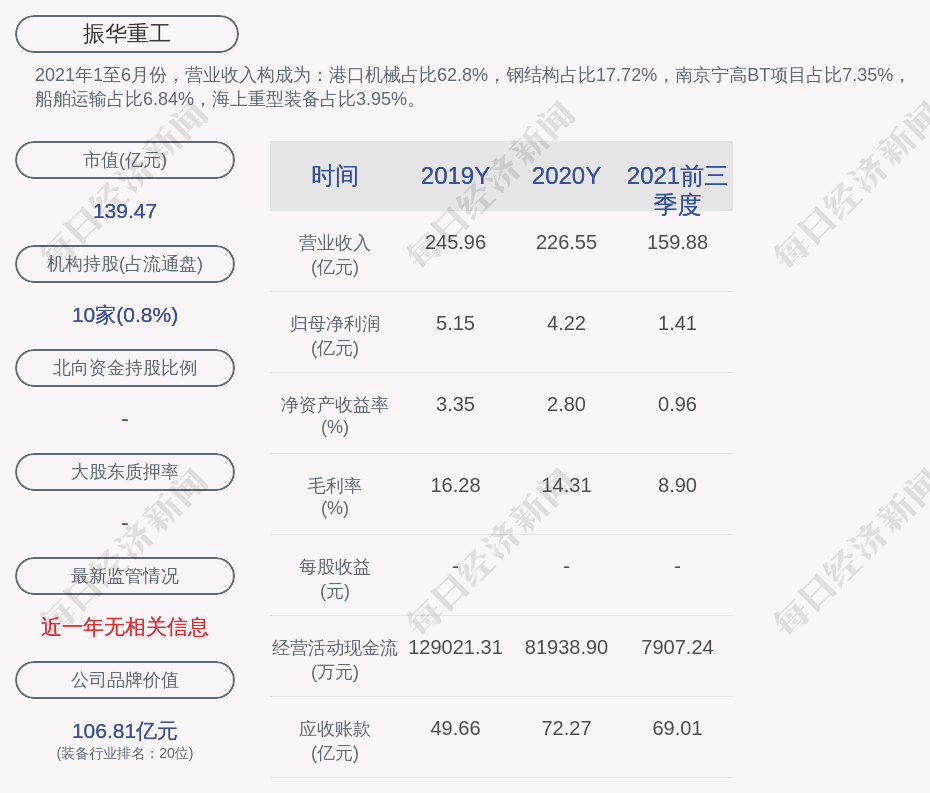Select cash flow value 7907.24

[x=677, y=647]
